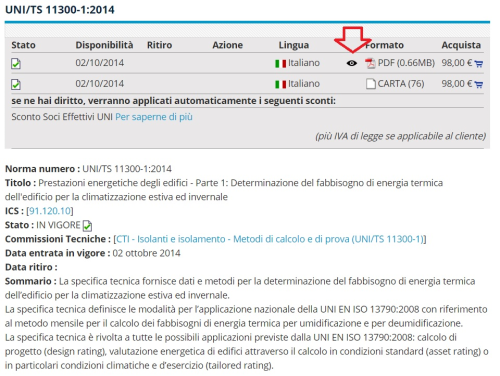Add the CARTA version to cart

479,85
